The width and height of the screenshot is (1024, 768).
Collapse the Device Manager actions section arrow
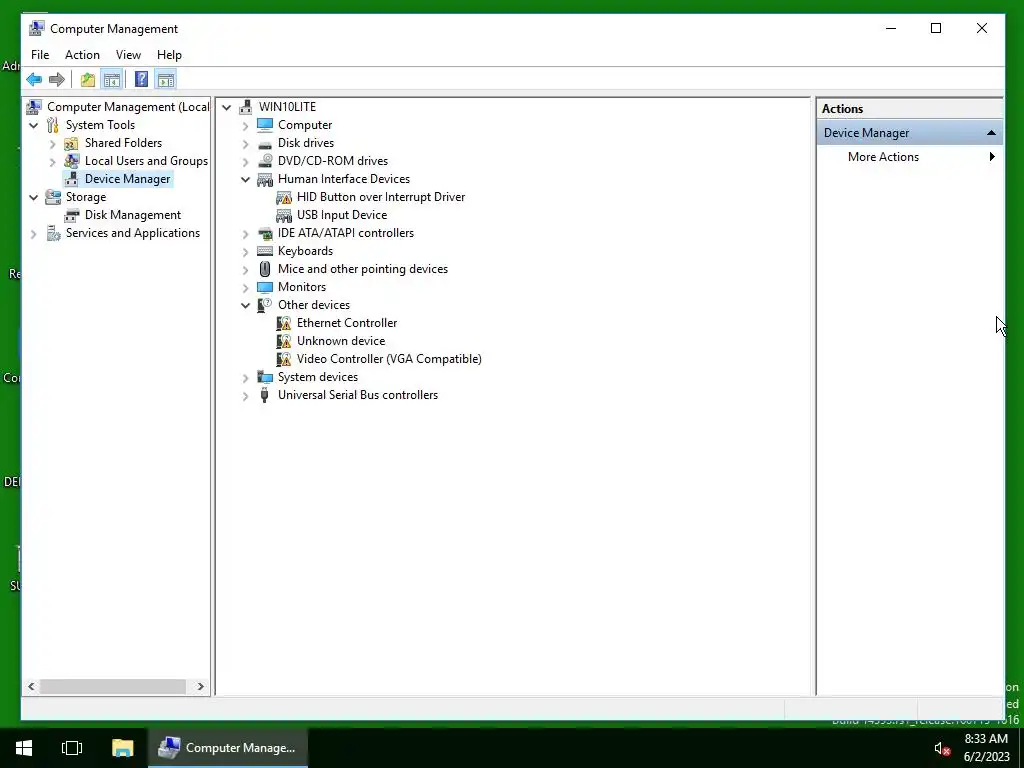click(x=991, y=133)
